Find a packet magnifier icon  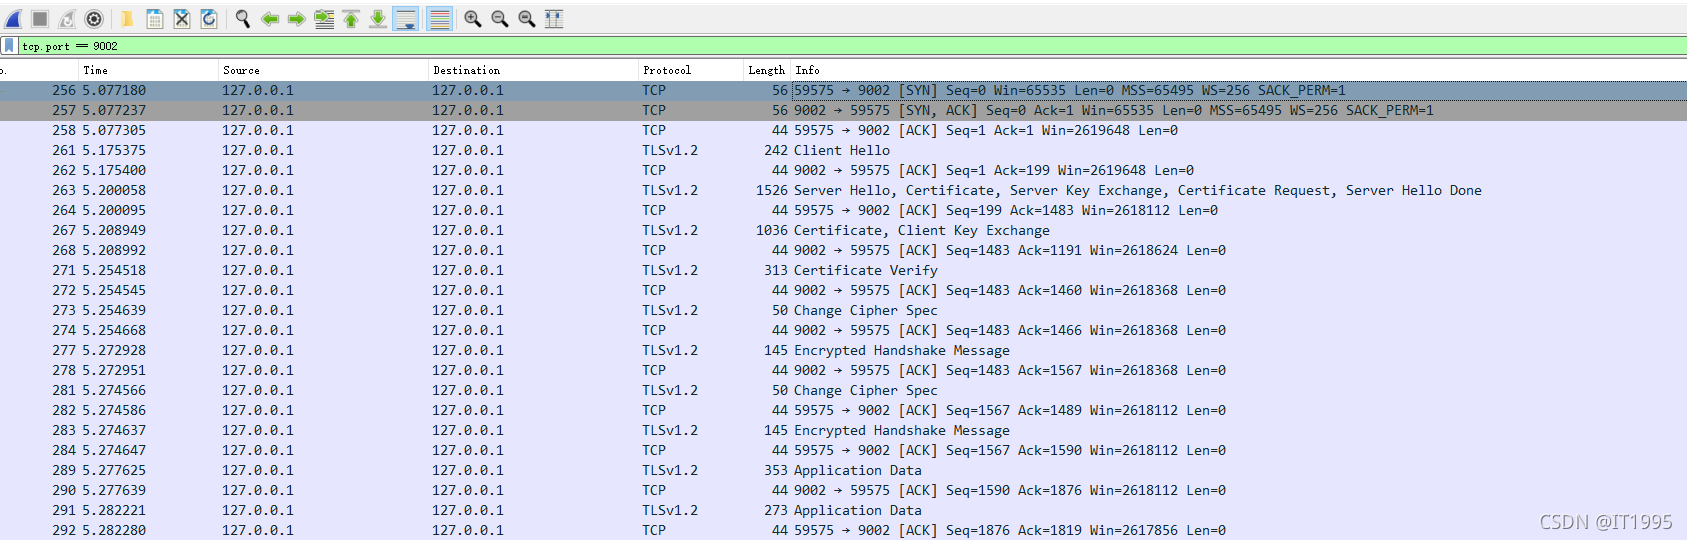(243, 19)
